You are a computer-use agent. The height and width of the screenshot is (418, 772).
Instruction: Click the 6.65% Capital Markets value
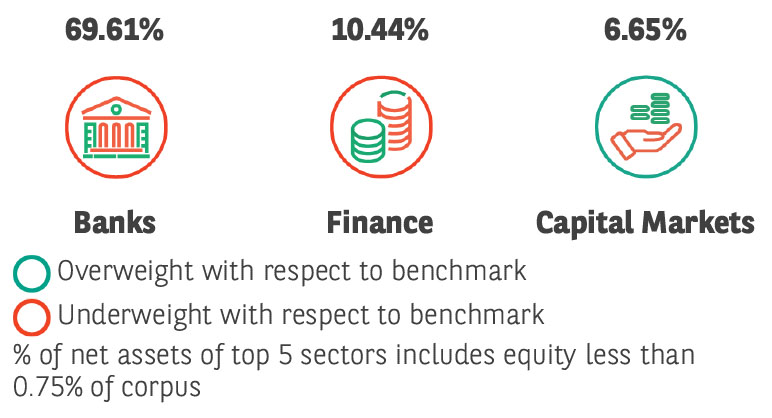tap(645, 28)
